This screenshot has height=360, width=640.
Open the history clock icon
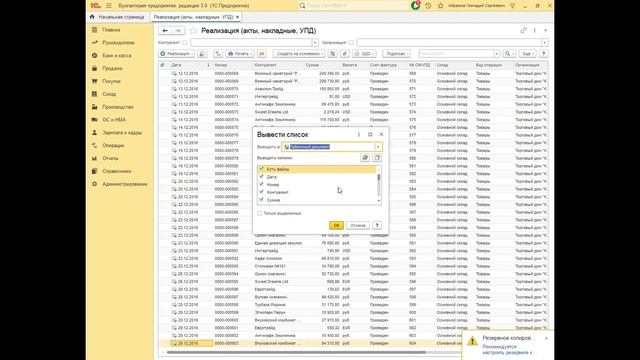428,6
